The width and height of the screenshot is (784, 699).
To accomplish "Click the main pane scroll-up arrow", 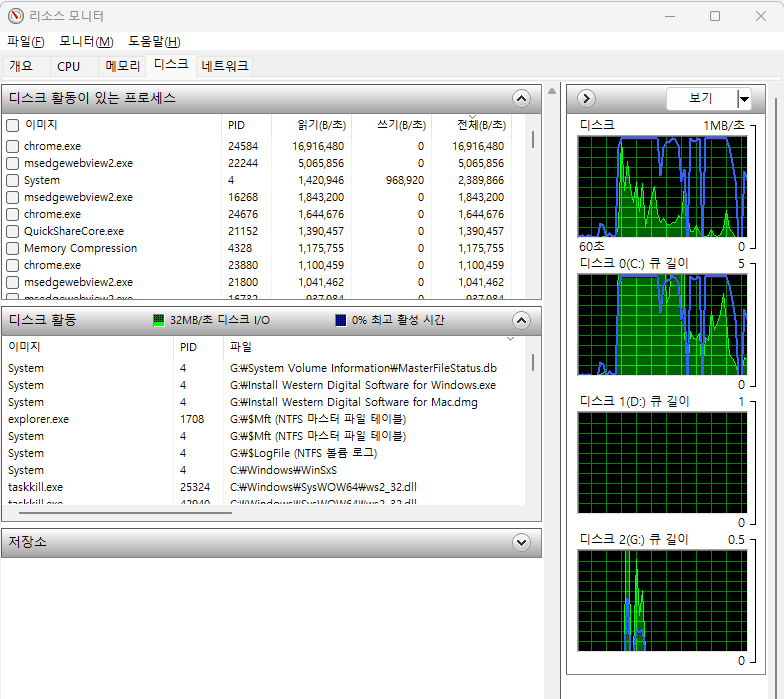I will coord(552,91).
